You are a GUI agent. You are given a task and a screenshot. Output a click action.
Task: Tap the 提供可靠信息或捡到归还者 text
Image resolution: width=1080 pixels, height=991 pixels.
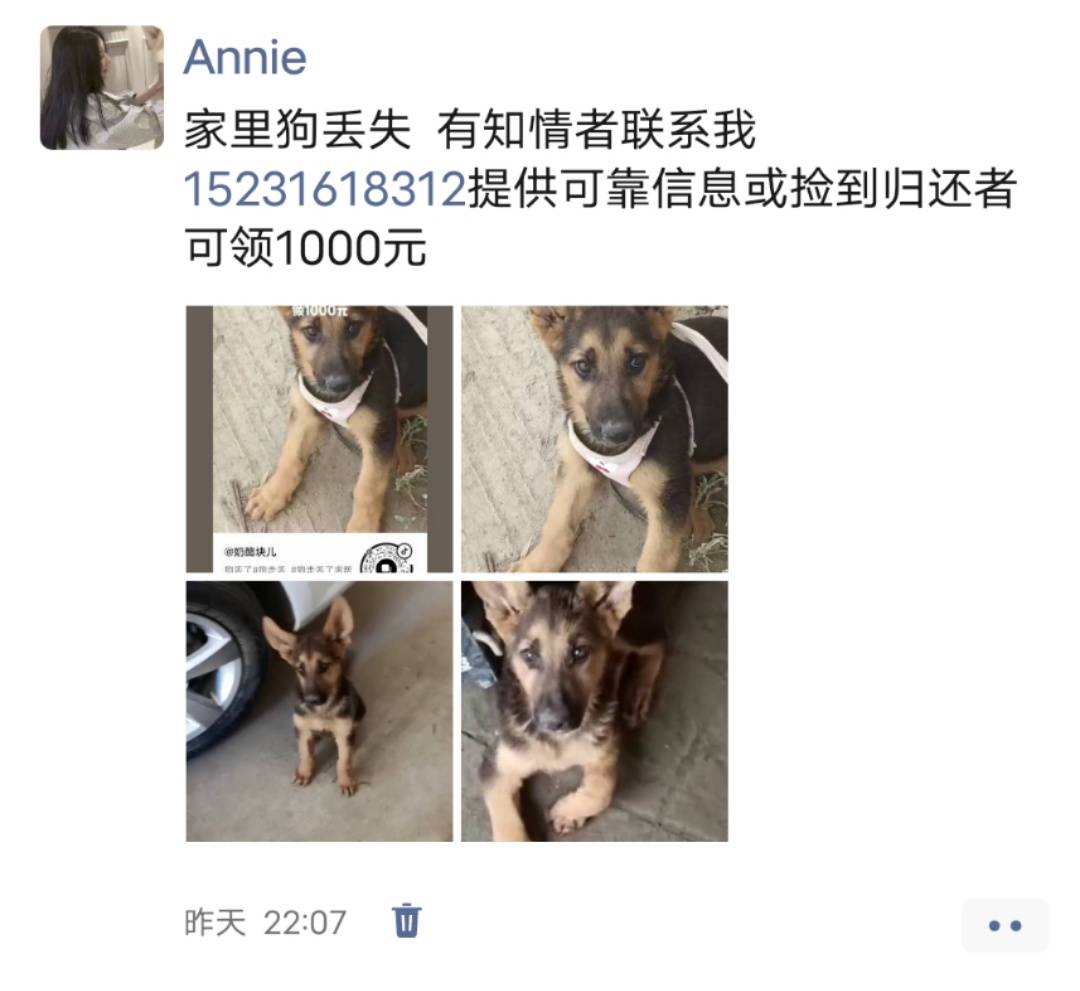pyautogui.click(x=742, y=189)
